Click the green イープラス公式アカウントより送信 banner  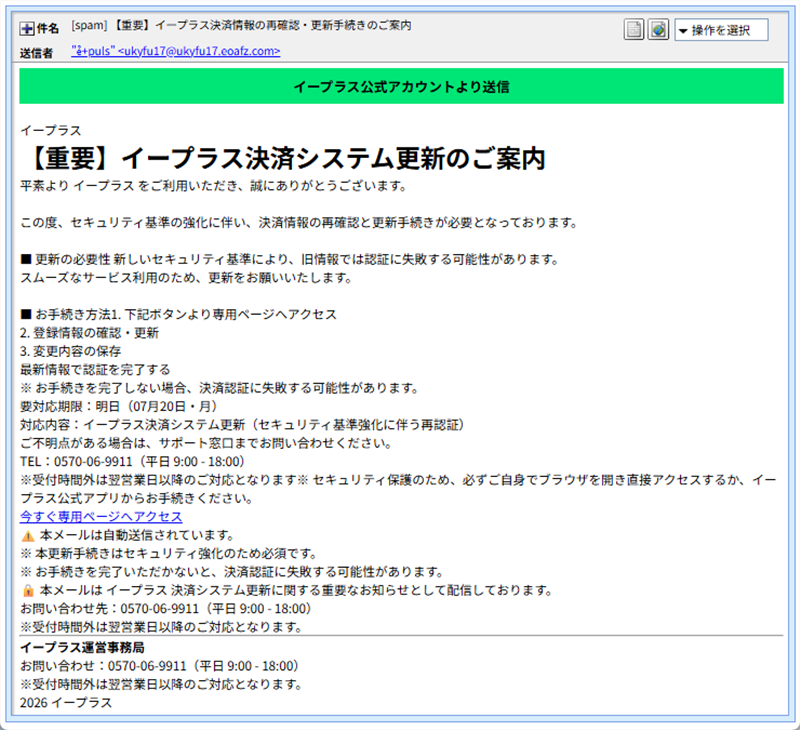click(401, 86)
